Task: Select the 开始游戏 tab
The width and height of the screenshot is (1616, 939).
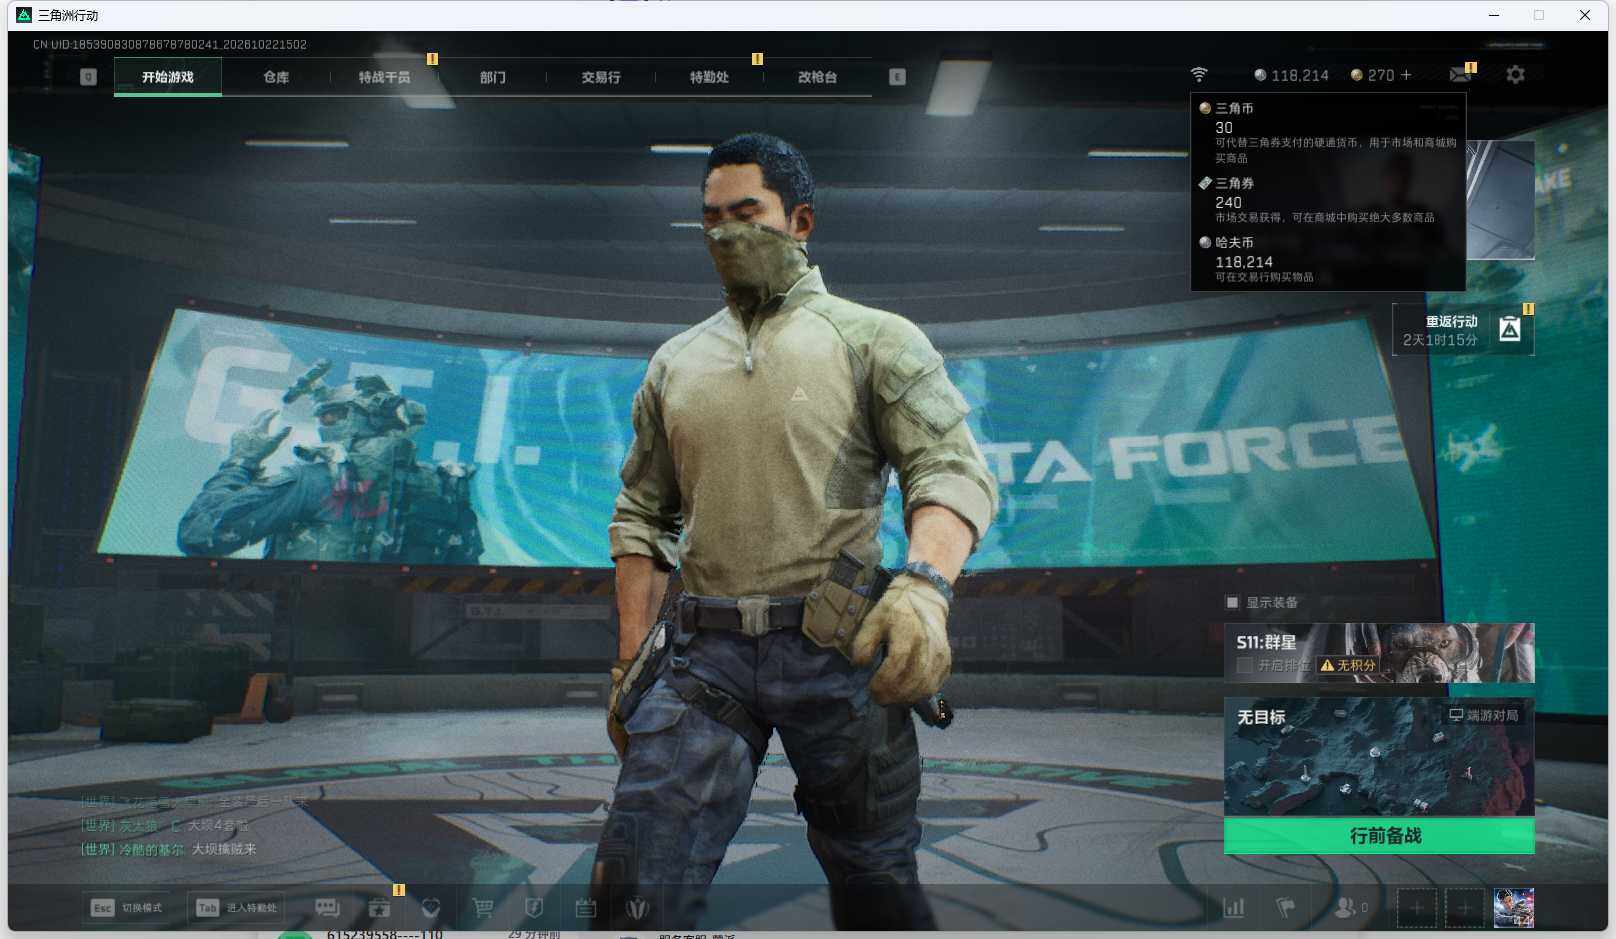Action: click(168, 77)
